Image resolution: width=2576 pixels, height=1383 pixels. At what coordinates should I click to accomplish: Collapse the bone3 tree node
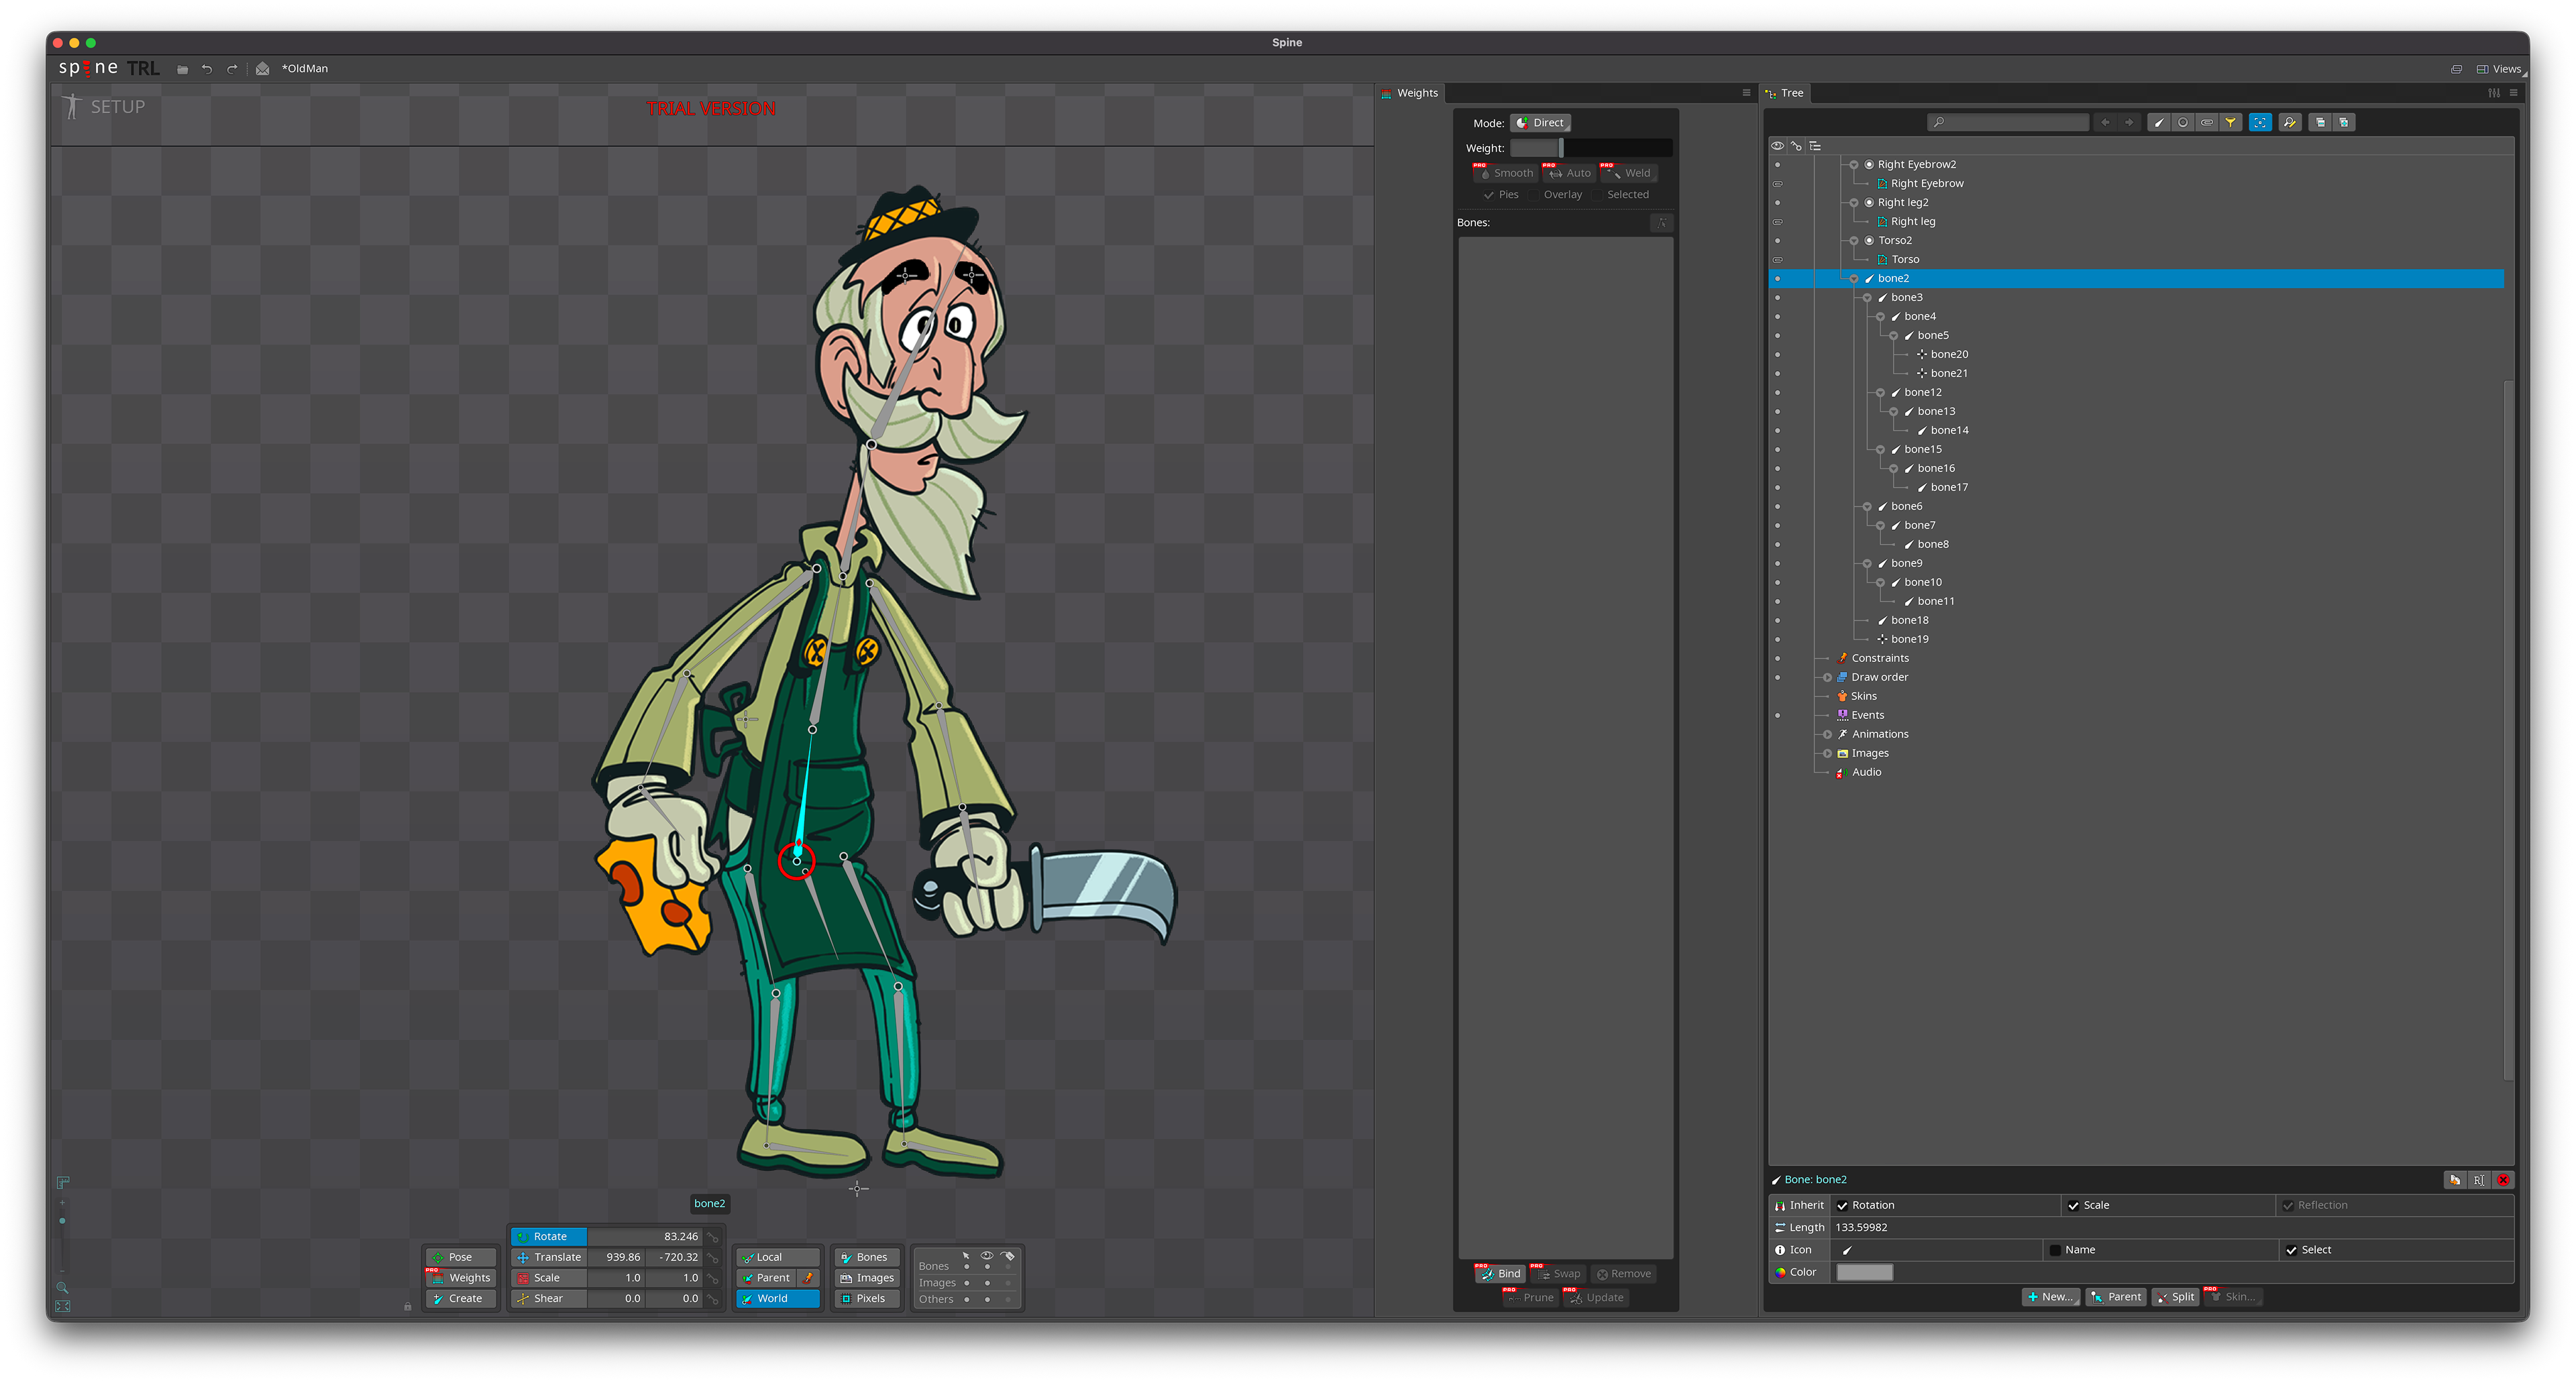[1867, 298]
